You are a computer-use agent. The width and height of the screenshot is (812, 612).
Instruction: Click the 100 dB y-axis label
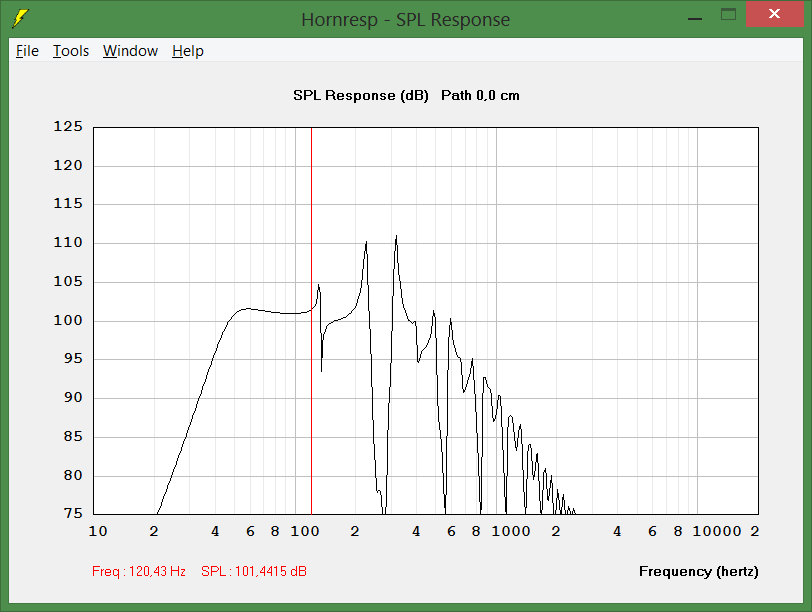tap(68, 320)
